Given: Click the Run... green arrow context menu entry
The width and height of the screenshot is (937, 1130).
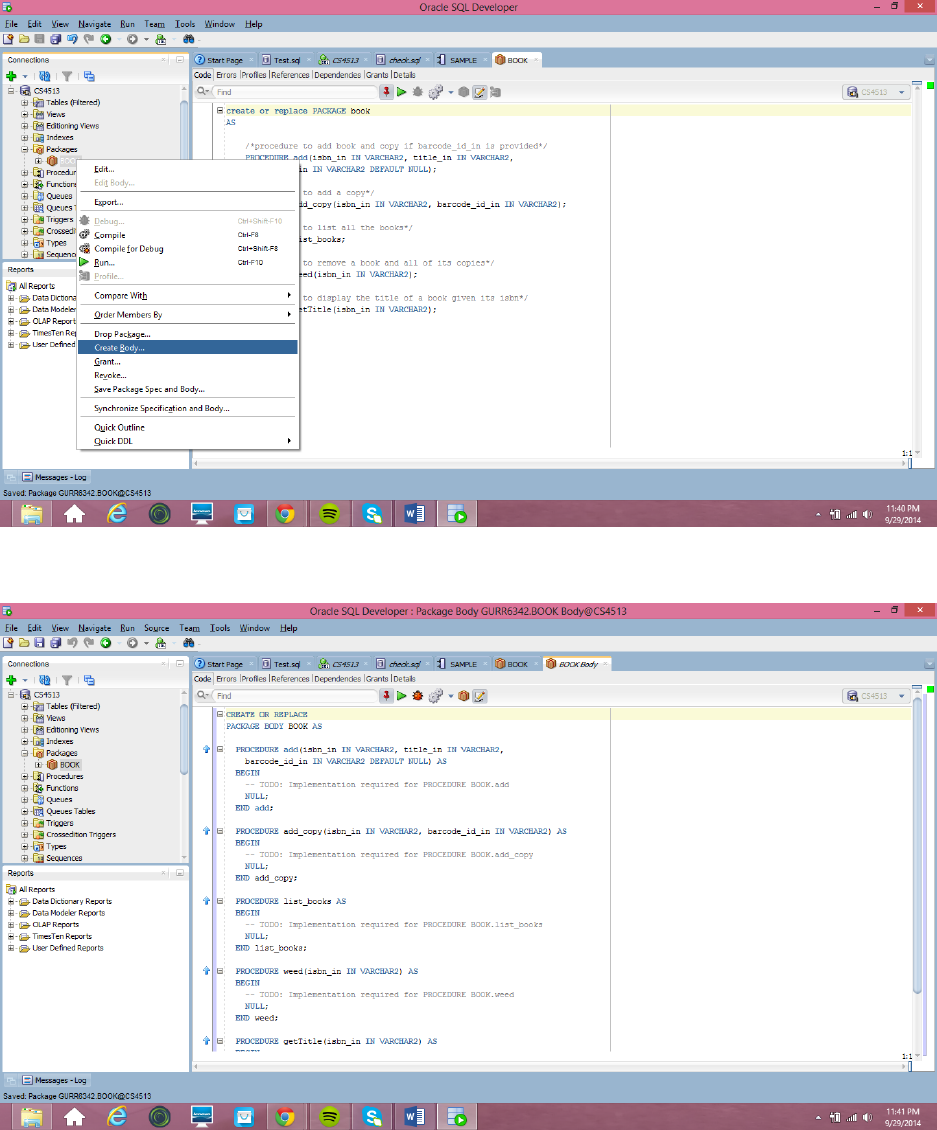Looking at the screenshot, I should tap(187, 262).
